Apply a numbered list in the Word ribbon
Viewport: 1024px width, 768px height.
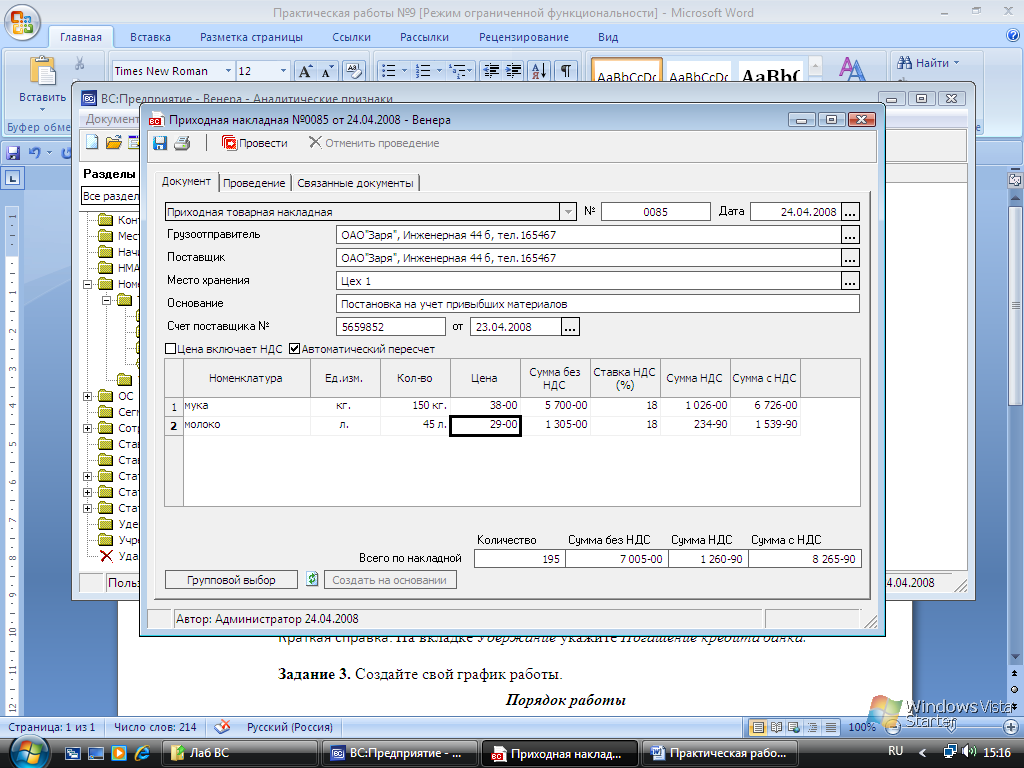424,71
